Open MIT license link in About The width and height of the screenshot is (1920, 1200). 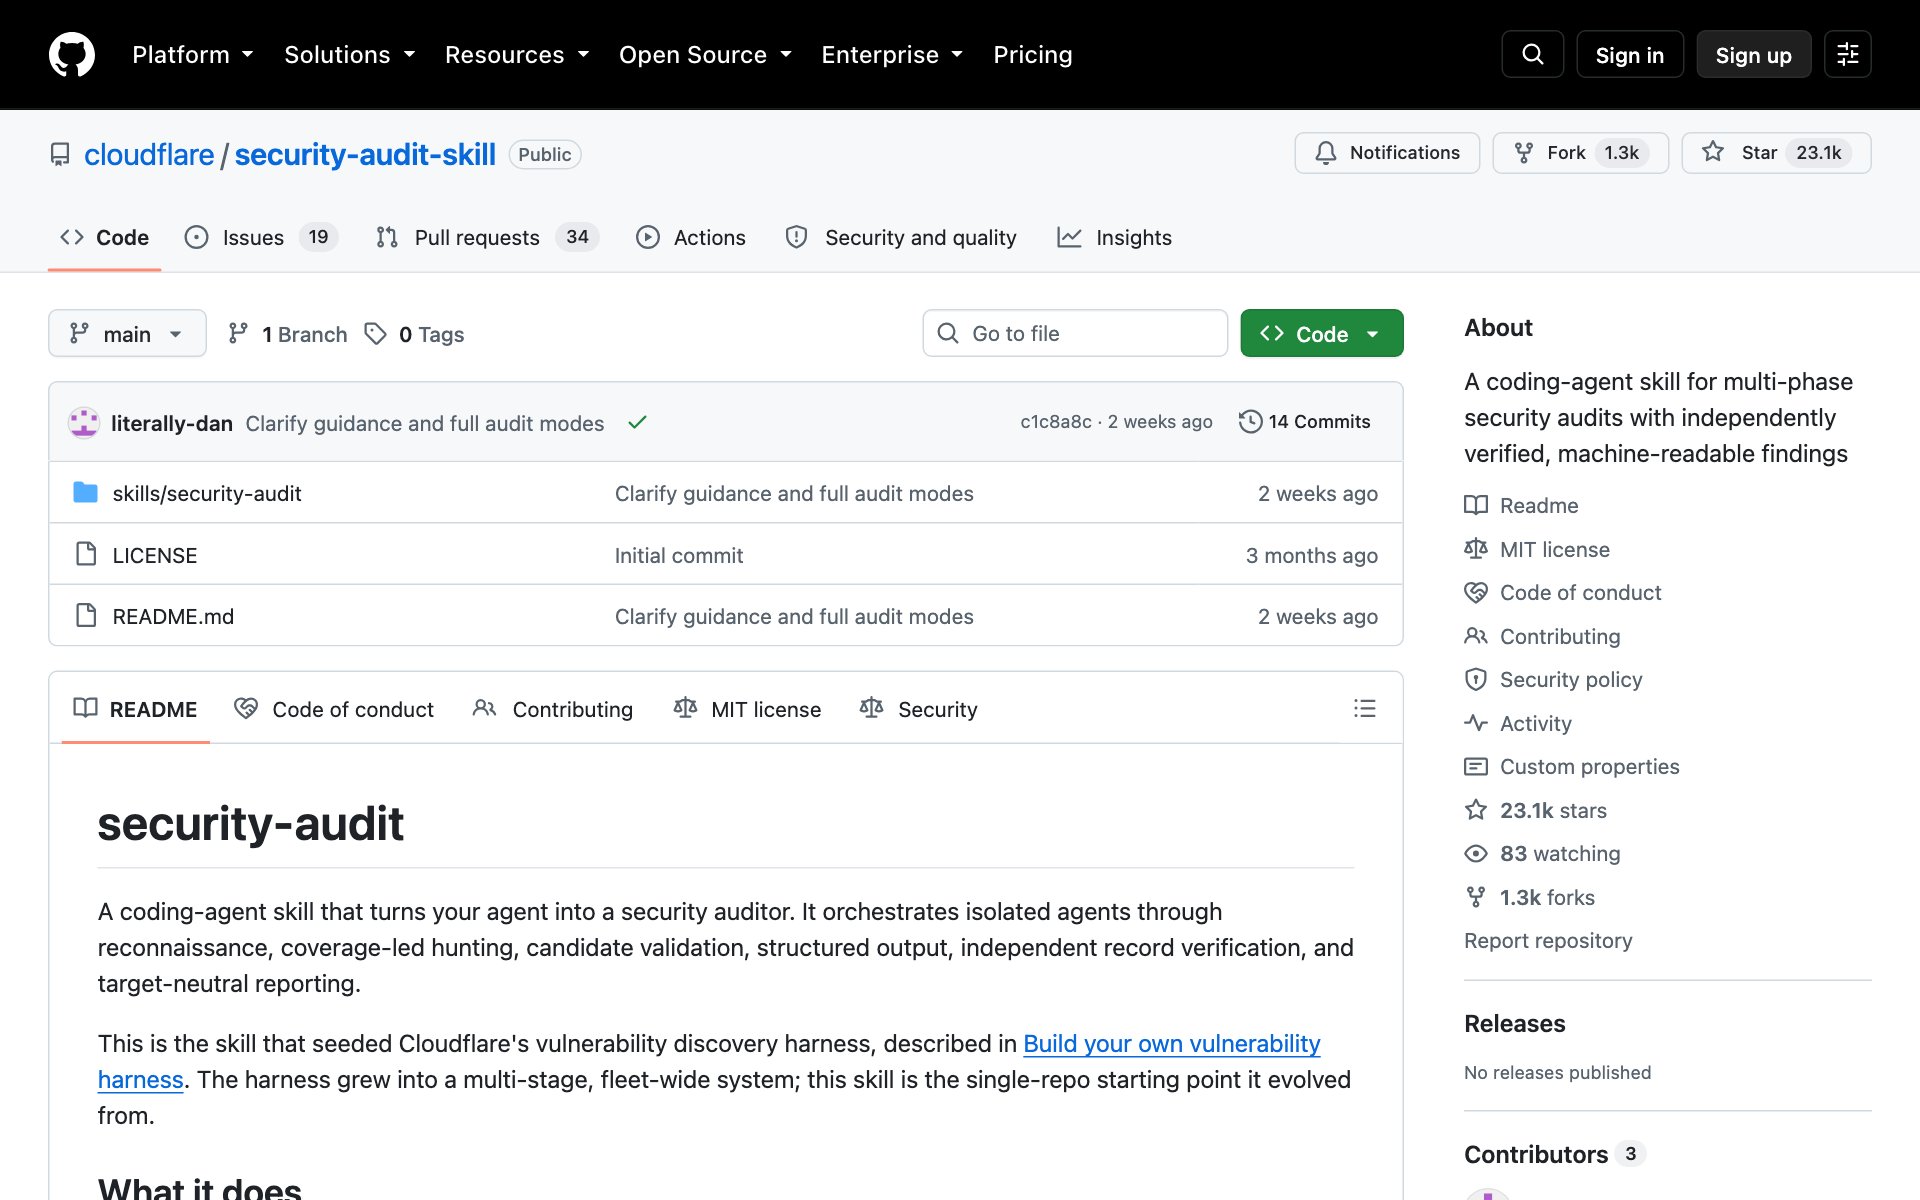coord(1537,549)
